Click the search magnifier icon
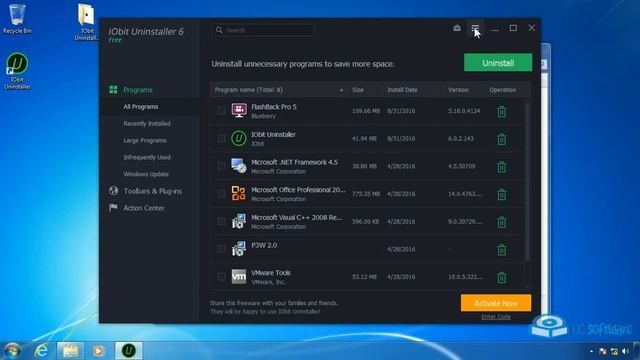 coord(219,30)
